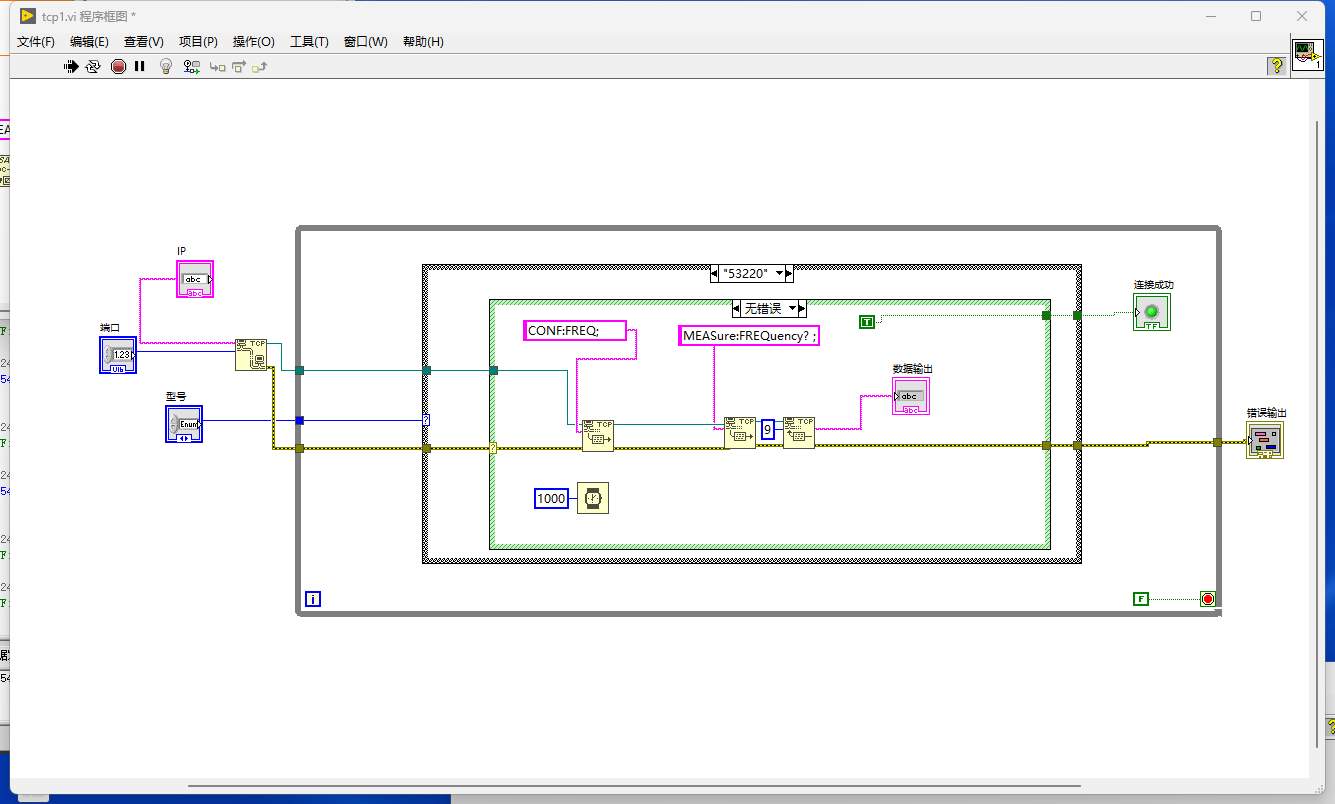1335x804 pixels.
Task: Select the 连接成功 Boolean indicator terminal
Action: pos(1152,312)
